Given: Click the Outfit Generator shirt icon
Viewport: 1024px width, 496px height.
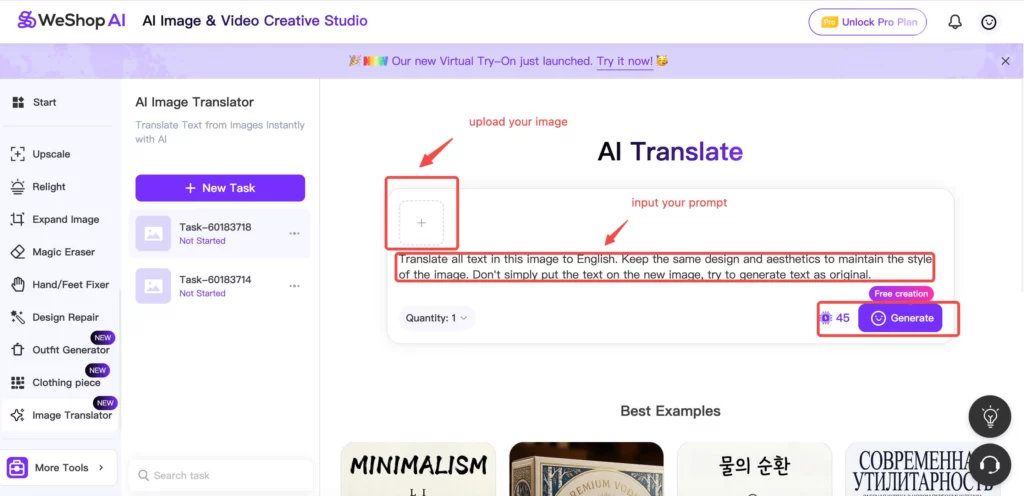Looking at the screenshot, I should pyautogui.click(x=18, y=350).
